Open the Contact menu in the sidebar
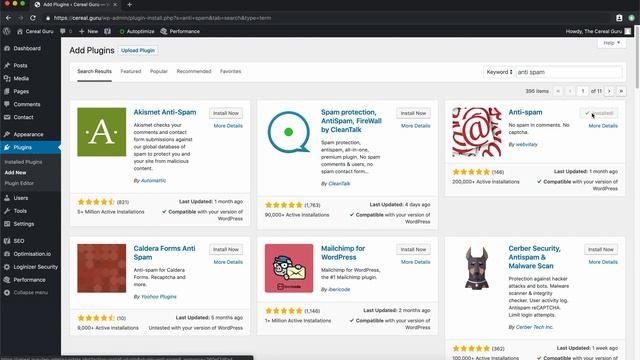 [x=23, y=117]
